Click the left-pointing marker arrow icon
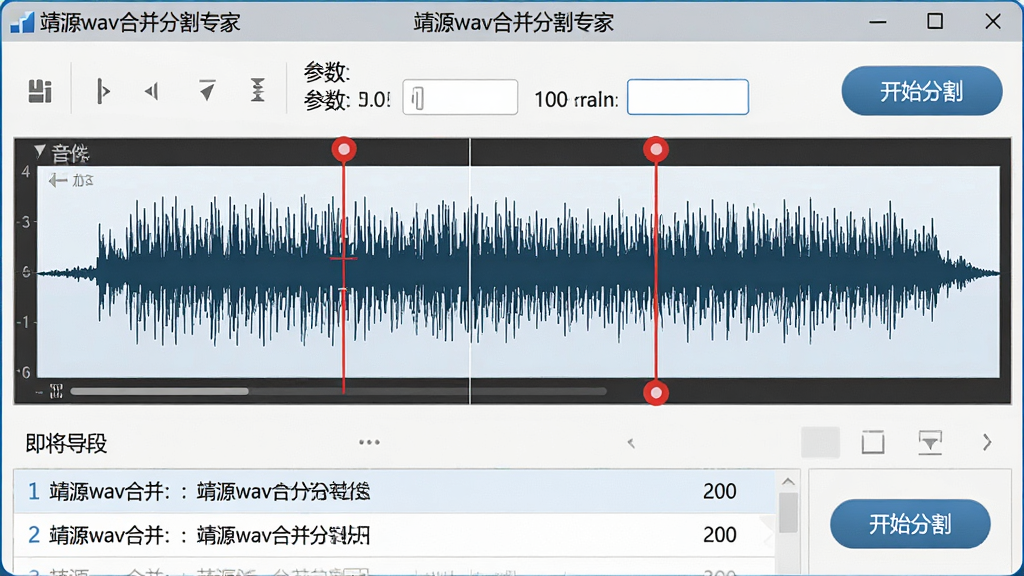Image resolution: width=1024 pixels, height=576 pixels. pyautogui.click(x=152, y=91)
